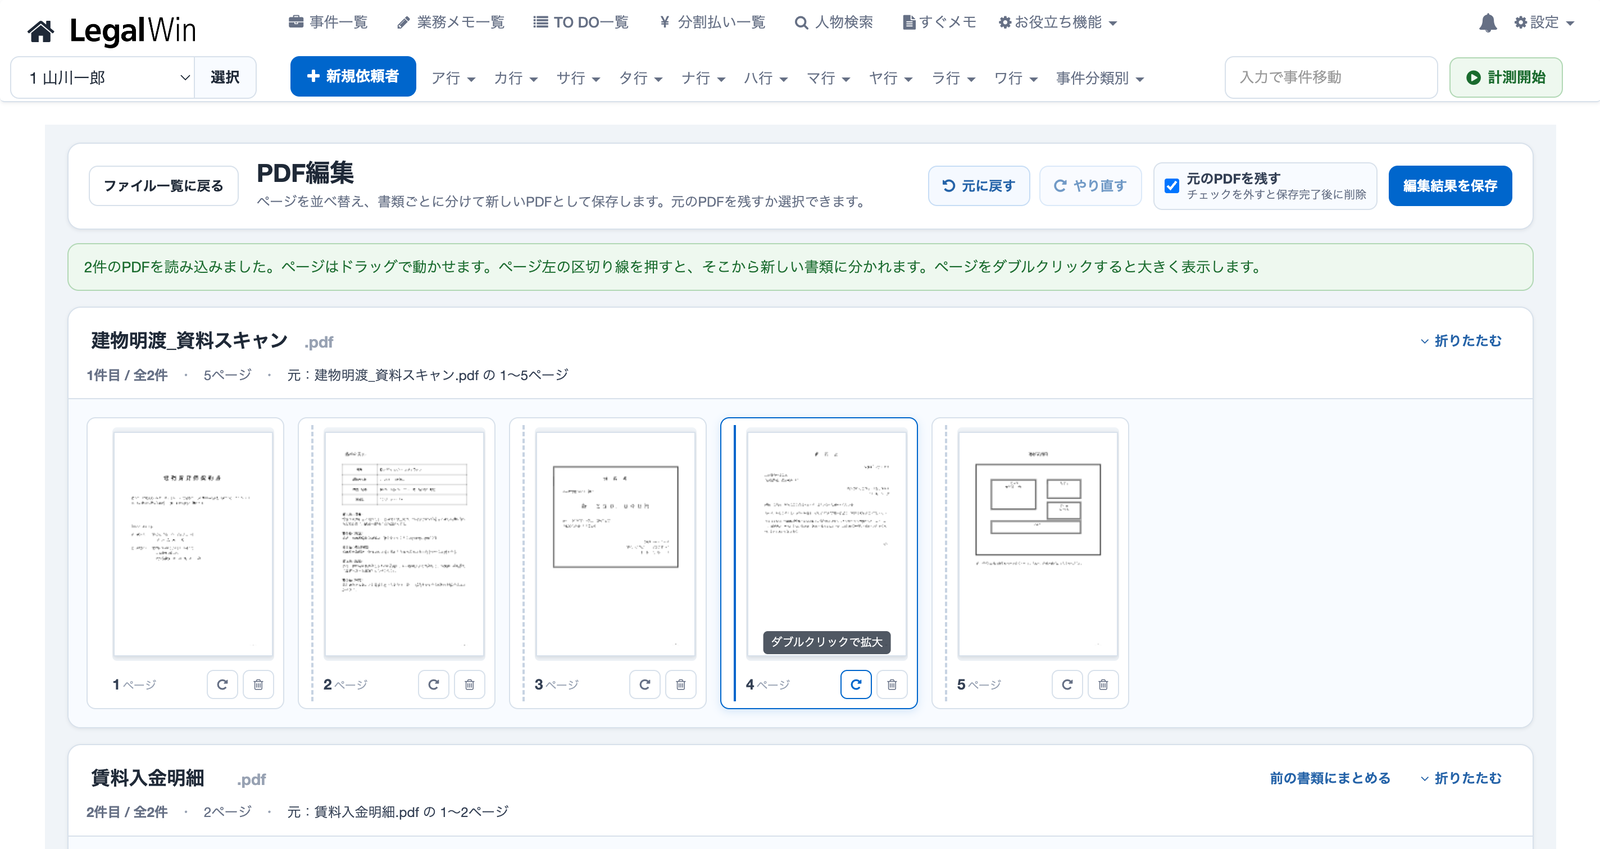1600x849 pixels.
Task: Open 事件分類別 dropdown
Action: tap(1100, 78)
